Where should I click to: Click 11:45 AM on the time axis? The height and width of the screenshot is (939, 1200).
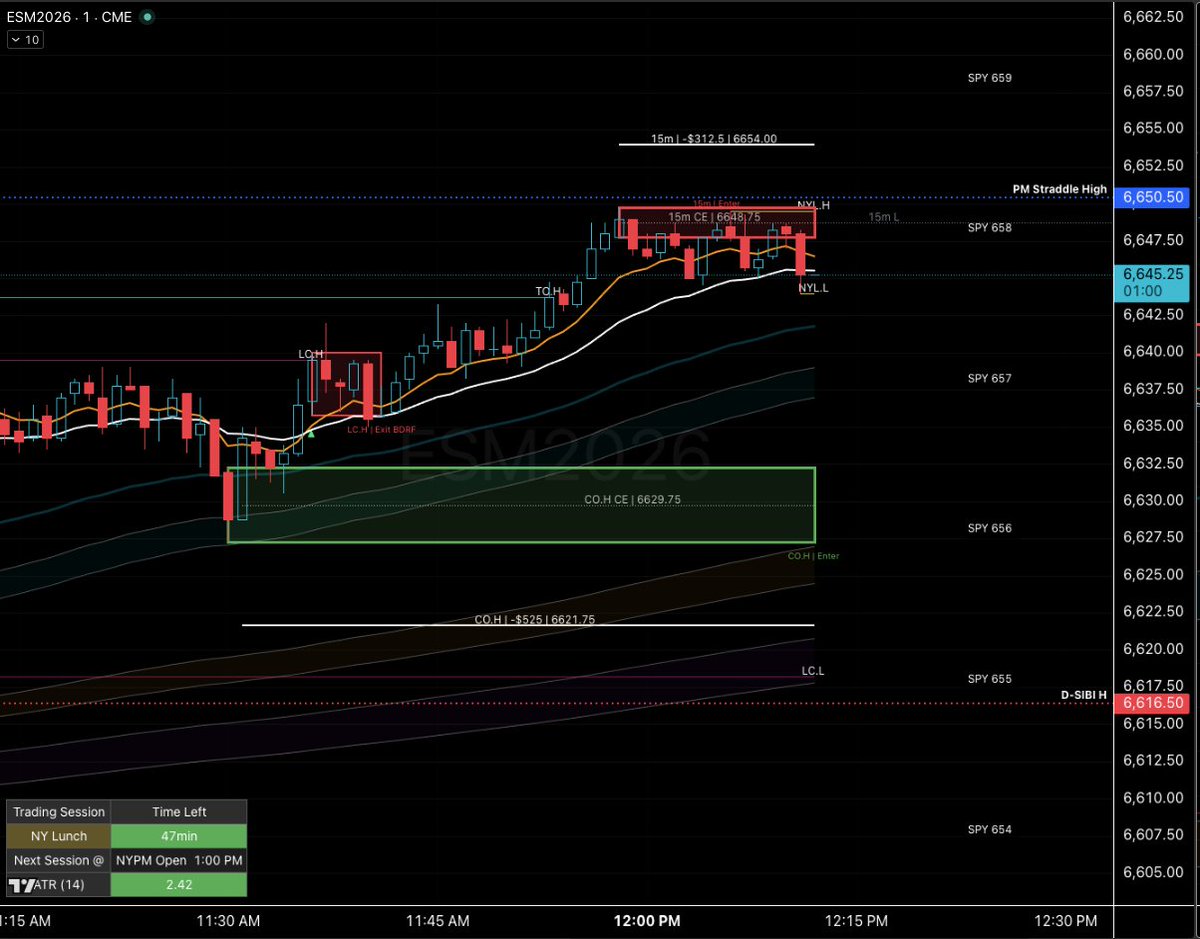click(438, 920)
